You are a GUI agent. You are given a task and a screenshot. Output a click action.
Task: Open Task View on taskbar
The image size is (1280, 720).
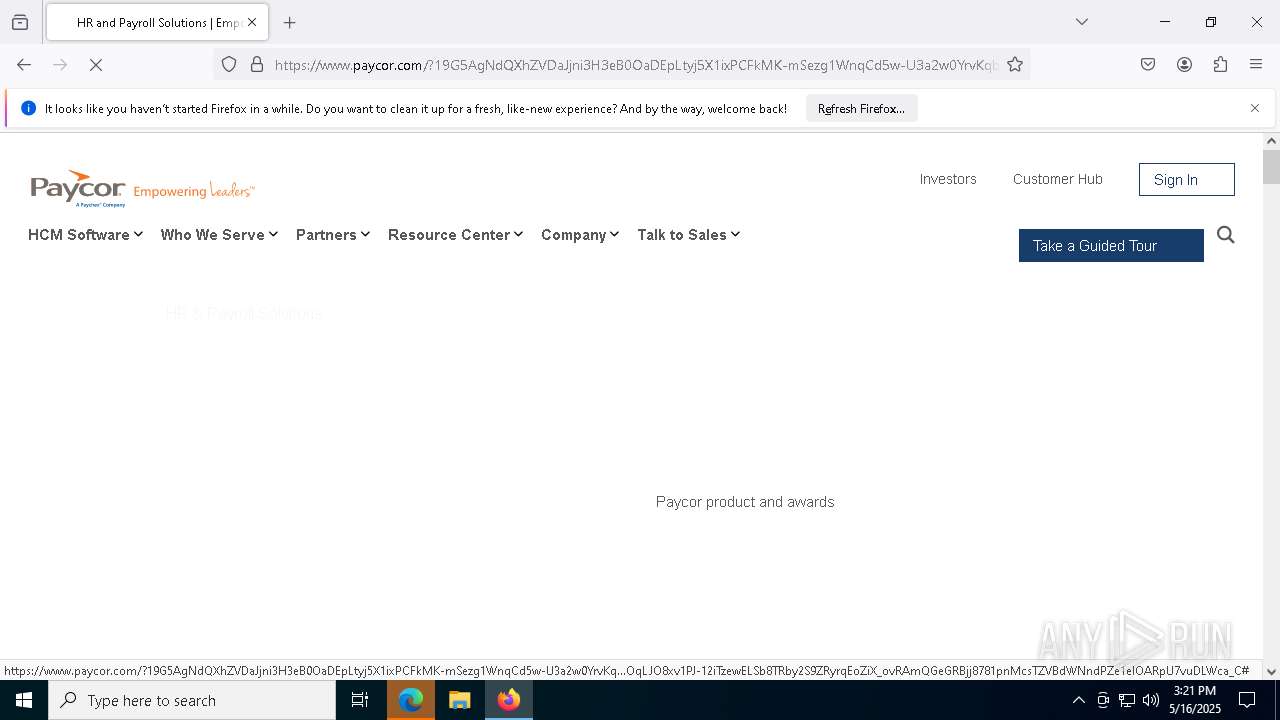point(360,700)
